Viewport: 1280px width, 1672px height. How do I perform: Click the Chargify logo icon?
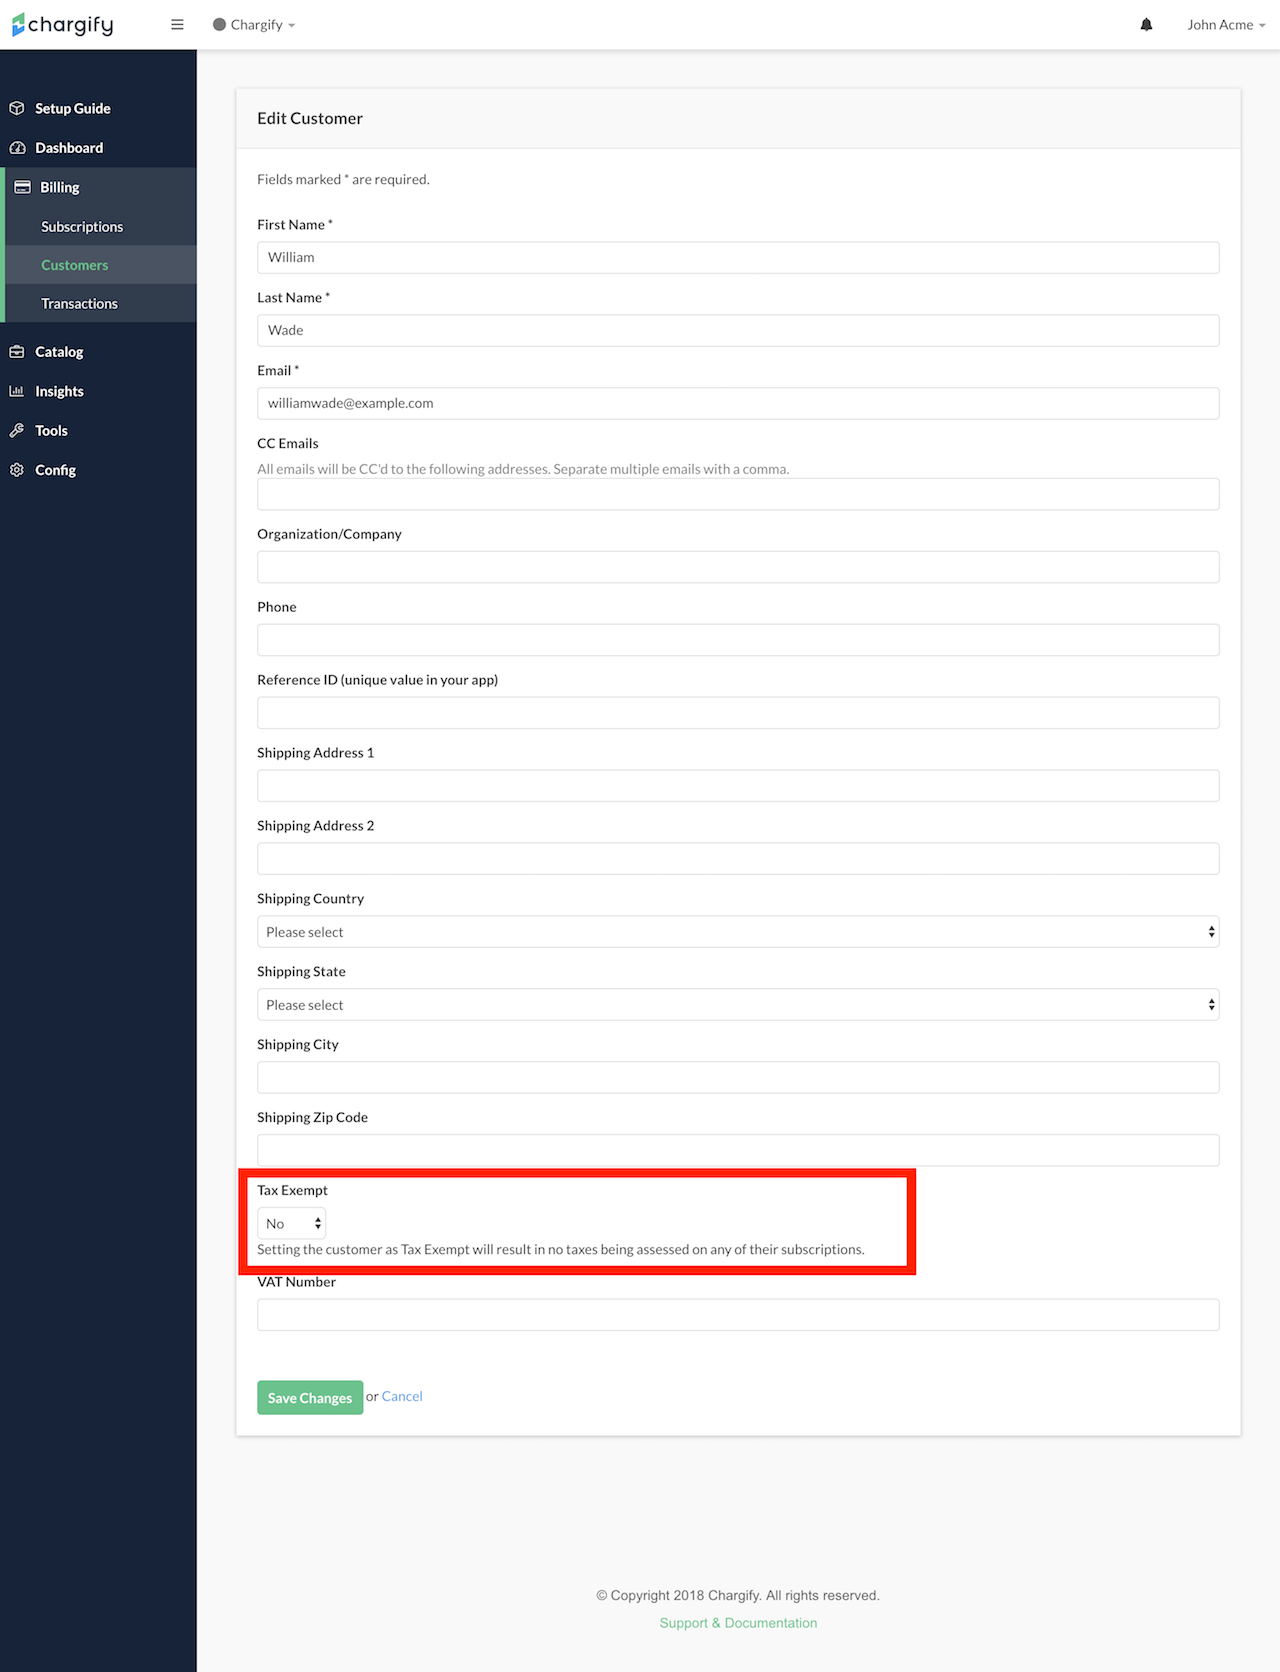[18, 25]
